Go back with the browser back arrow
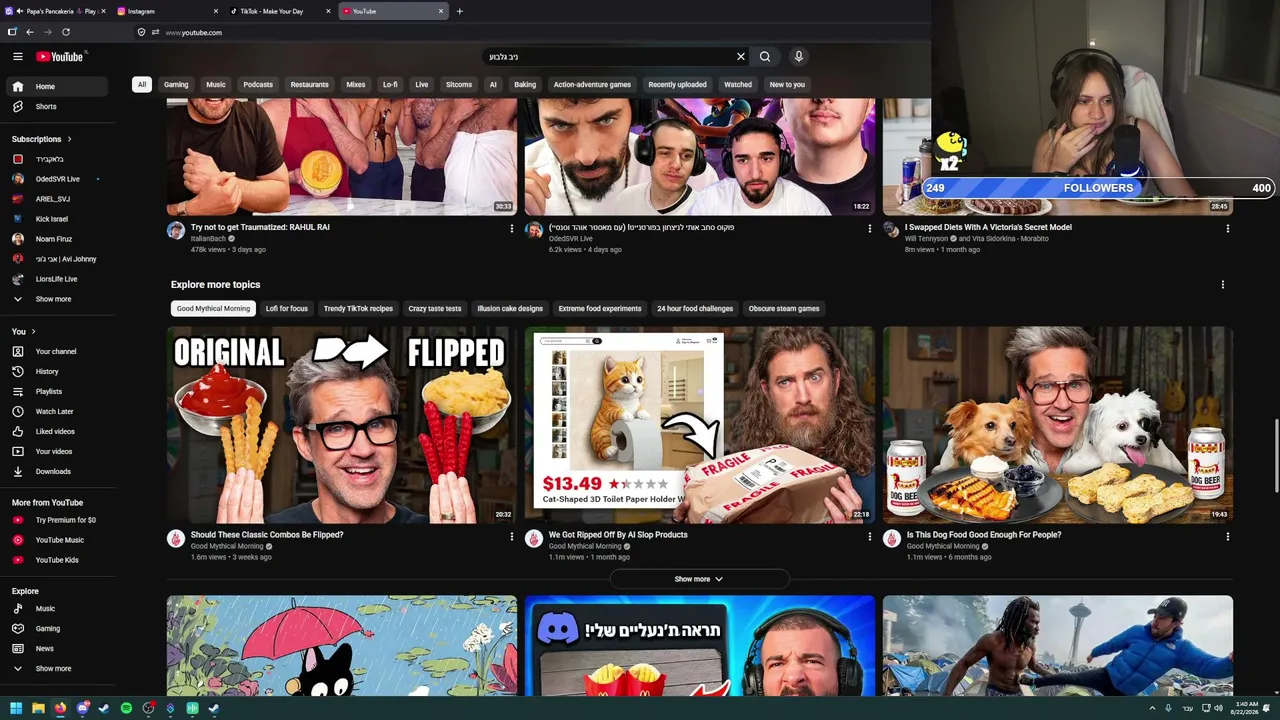The width and height of the screenshot is (1280, 720). (30, 32)
